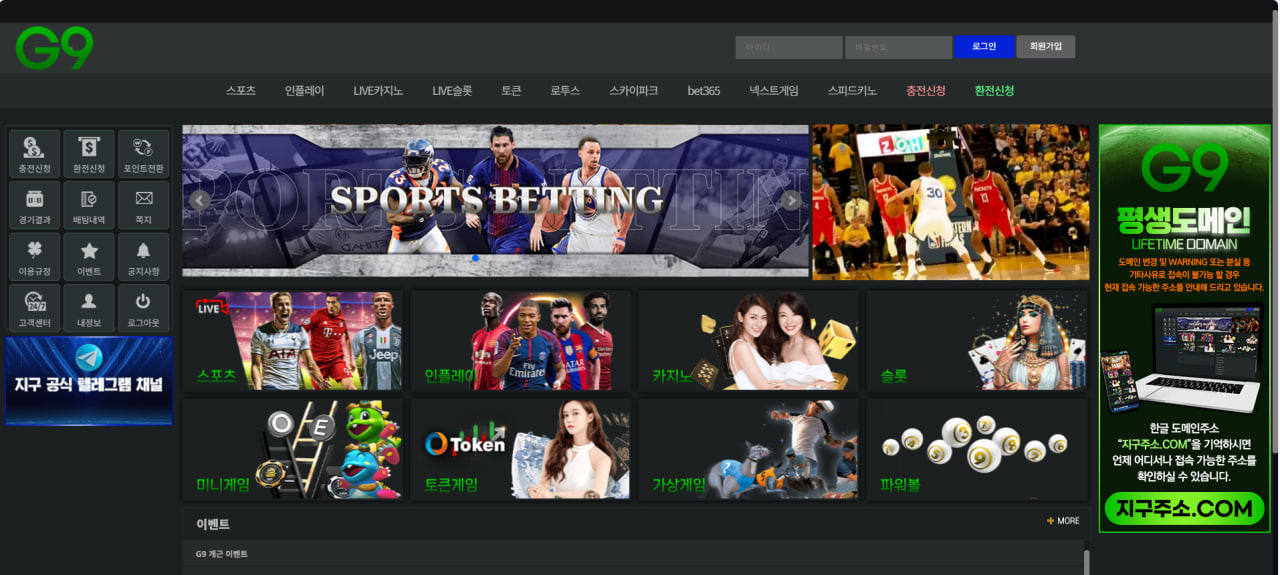Viewport: 1280px width, 575px height.
Task: Click the 아이디 username input field
Action: (788, 47)
